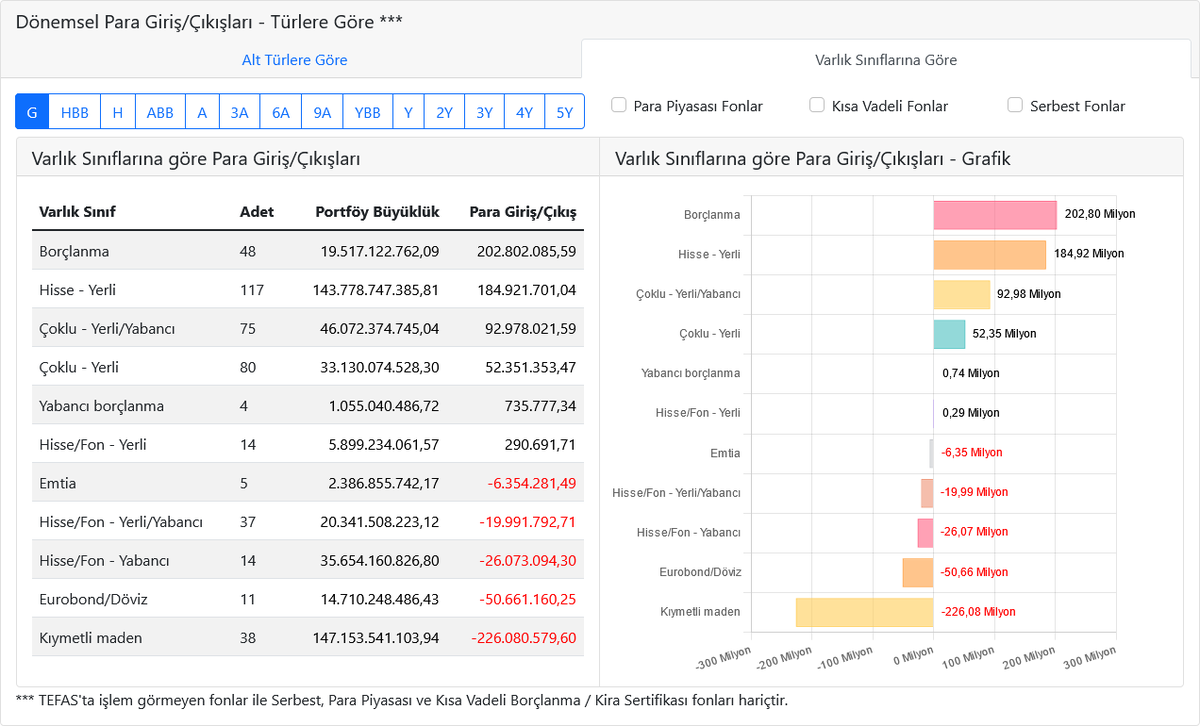Select Çoklu - Yerli/Yabancı table cell
This screenshot has height=726, width=1200.
coord(107,328)
